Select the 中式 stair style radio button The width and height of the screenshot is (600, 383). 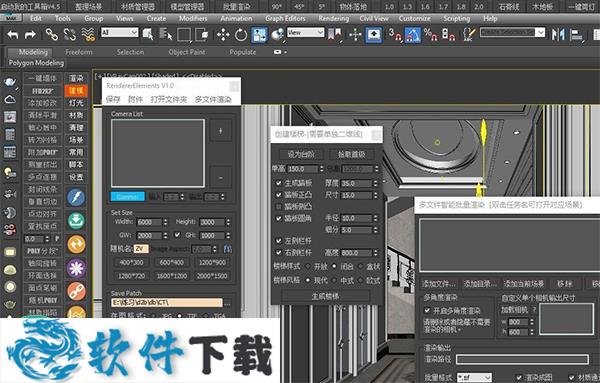334,280
